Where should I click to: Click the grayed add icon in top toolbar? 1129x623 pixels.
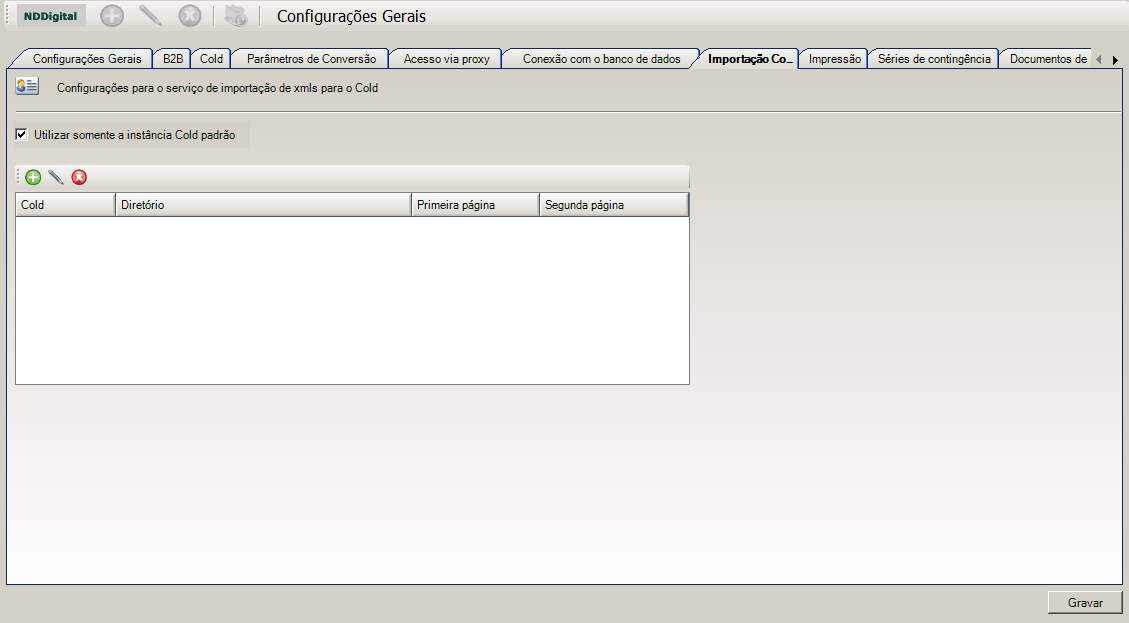pos(112,16)
